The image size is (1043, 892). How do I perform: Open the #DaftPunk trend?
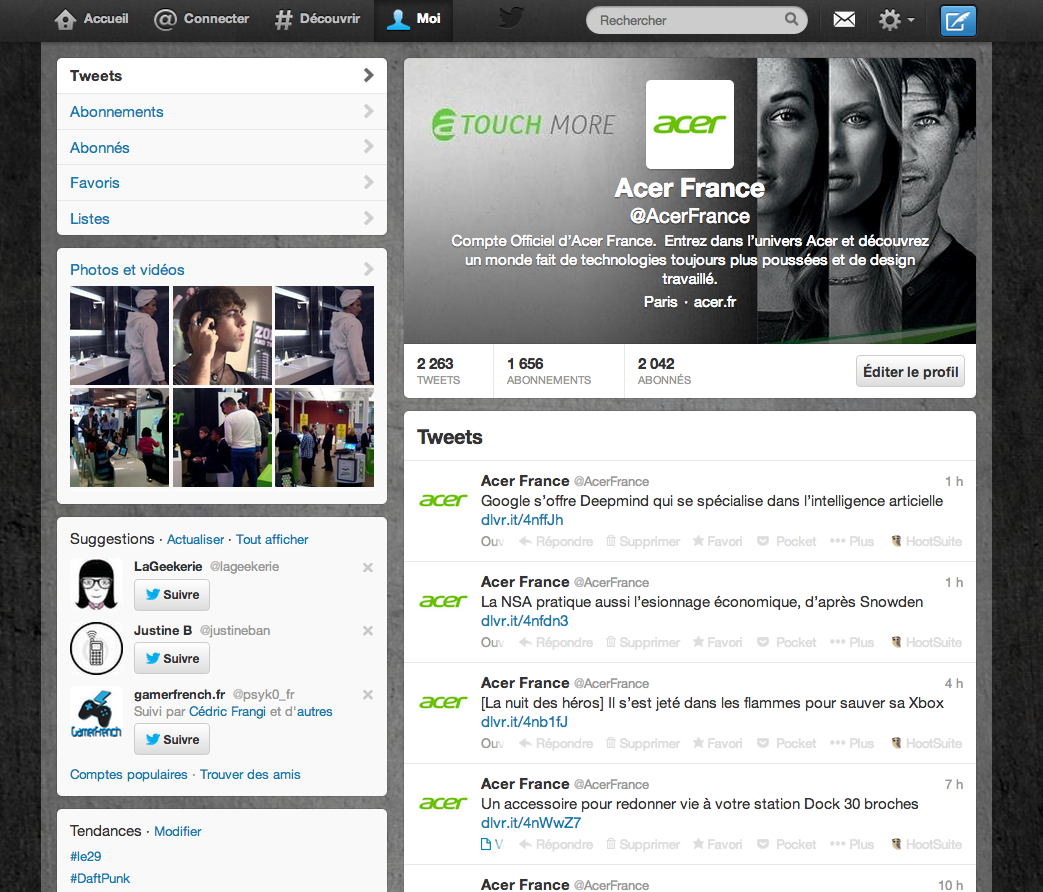pos(100,878)
